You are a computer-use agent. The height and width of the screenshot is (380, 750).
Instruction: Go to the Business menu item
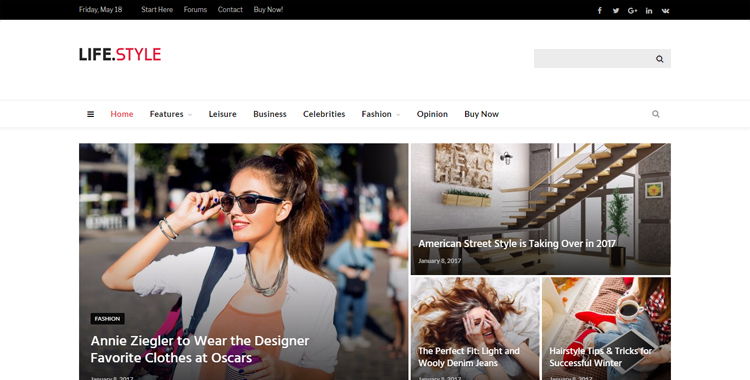click(270, 114)
